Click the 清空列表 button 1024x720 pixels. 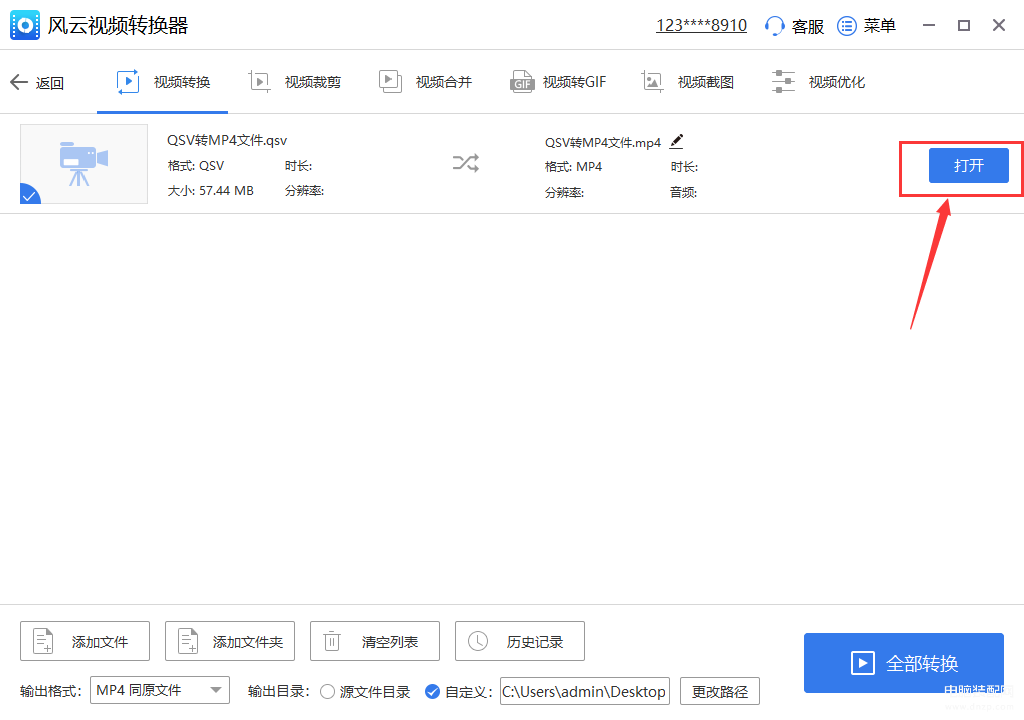375,642
